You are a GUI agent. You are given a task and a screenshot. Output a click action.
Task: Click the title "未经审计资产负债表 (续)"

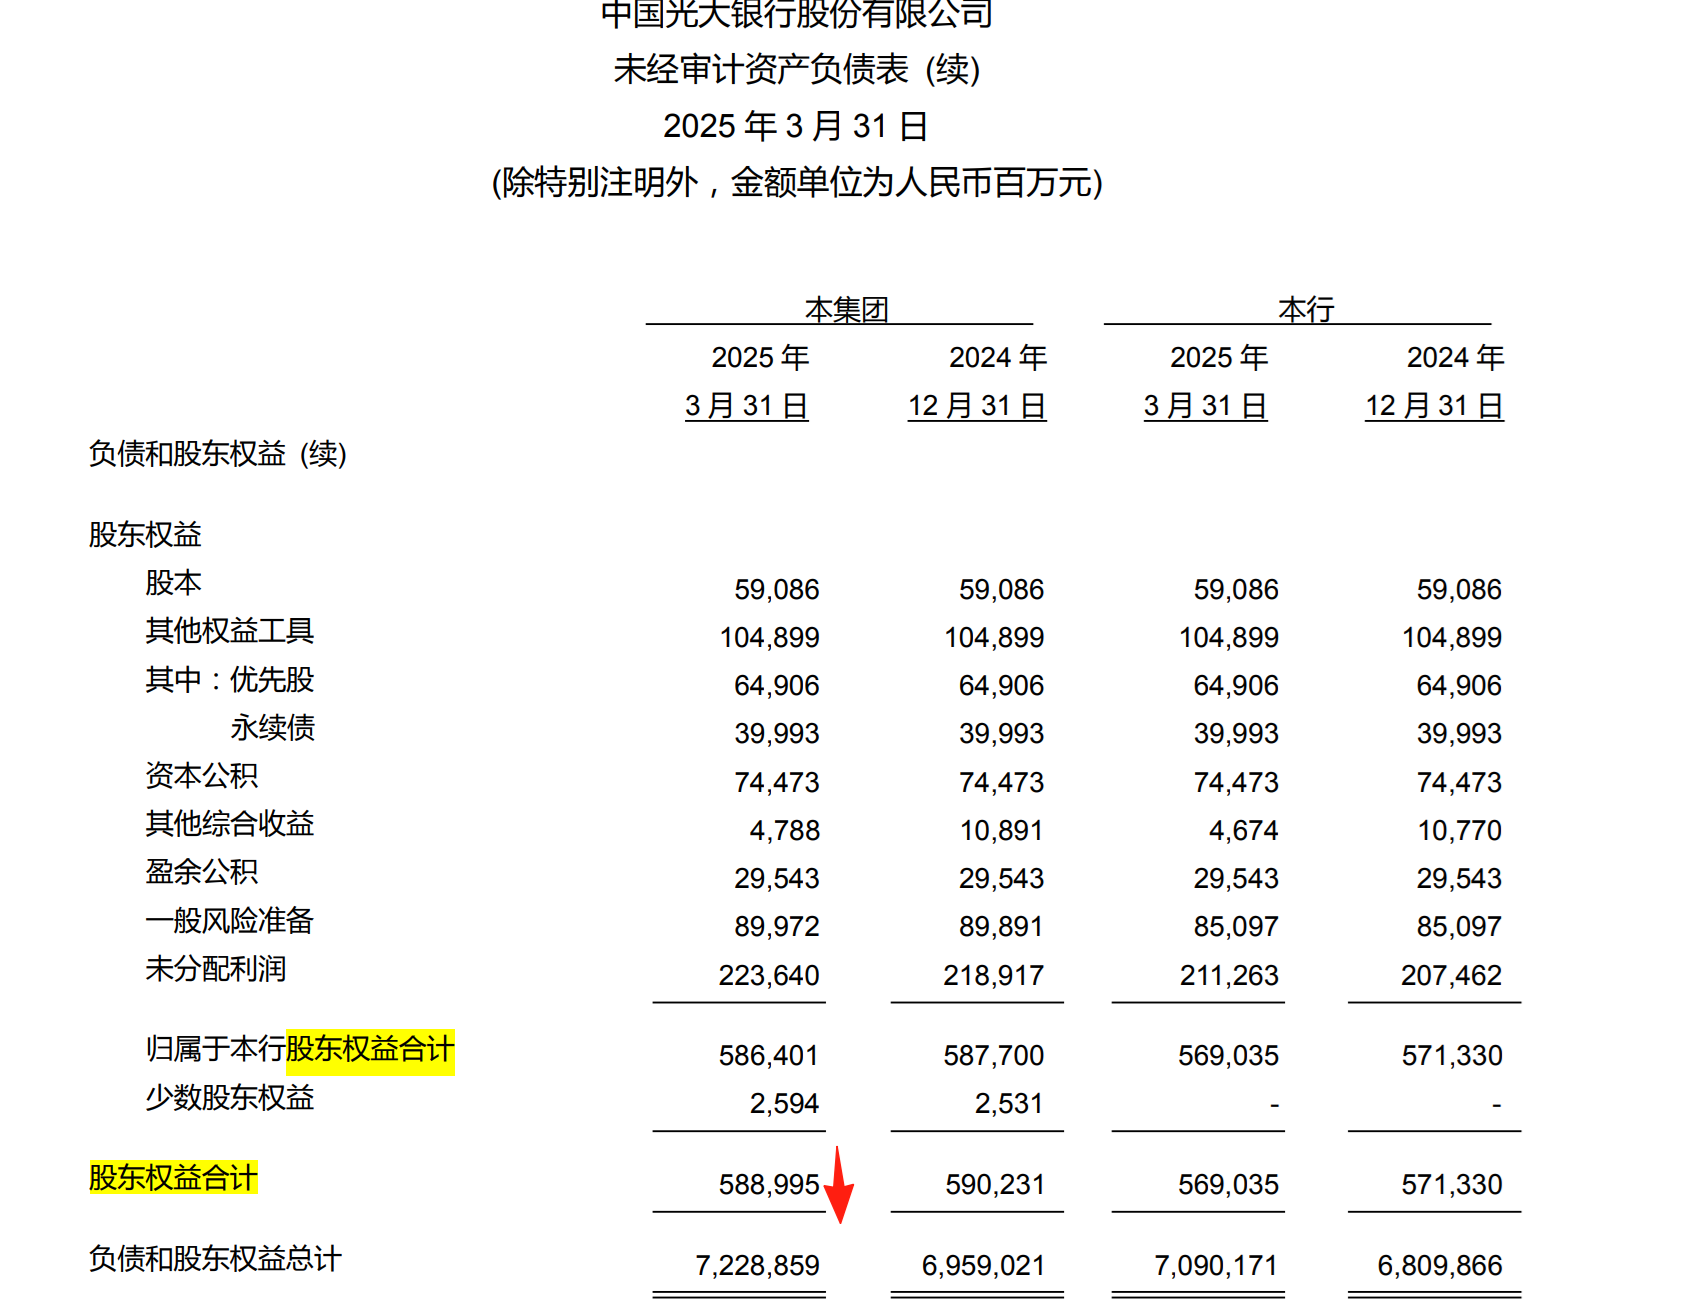pyautogui.click(x=796, y=70)
